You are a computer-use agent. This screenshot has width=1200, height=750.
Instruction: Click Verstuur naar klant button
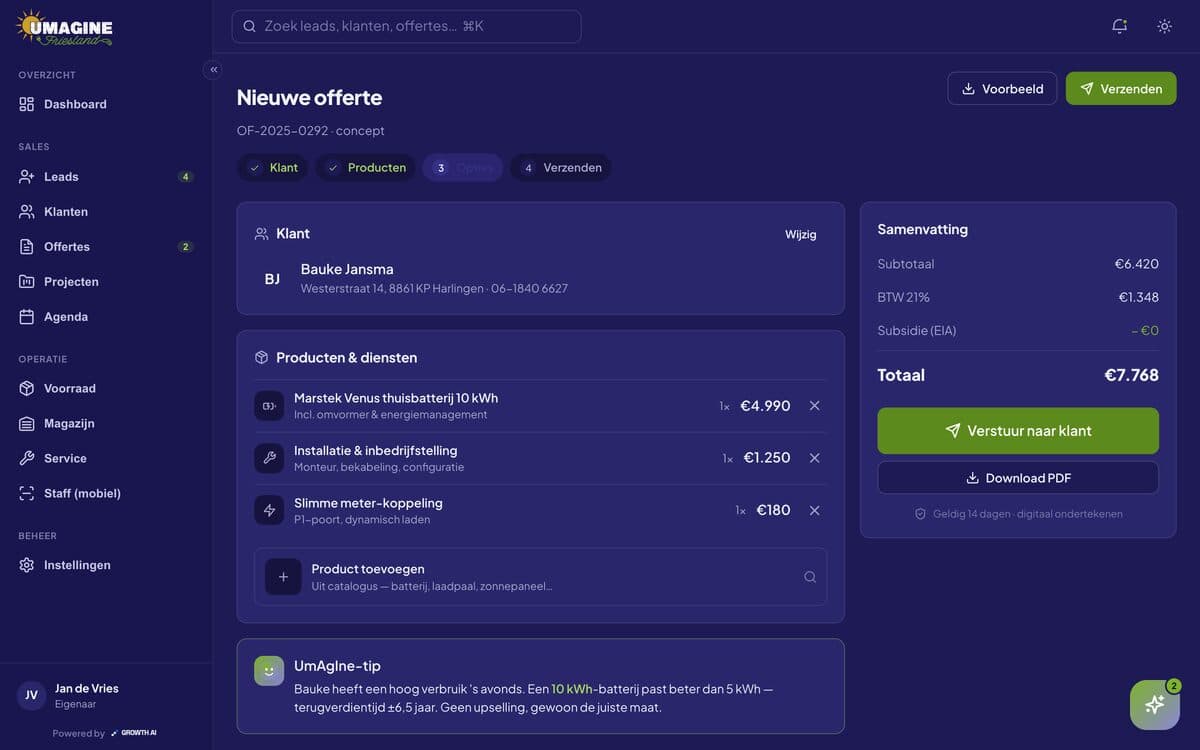click(1018, 431)
